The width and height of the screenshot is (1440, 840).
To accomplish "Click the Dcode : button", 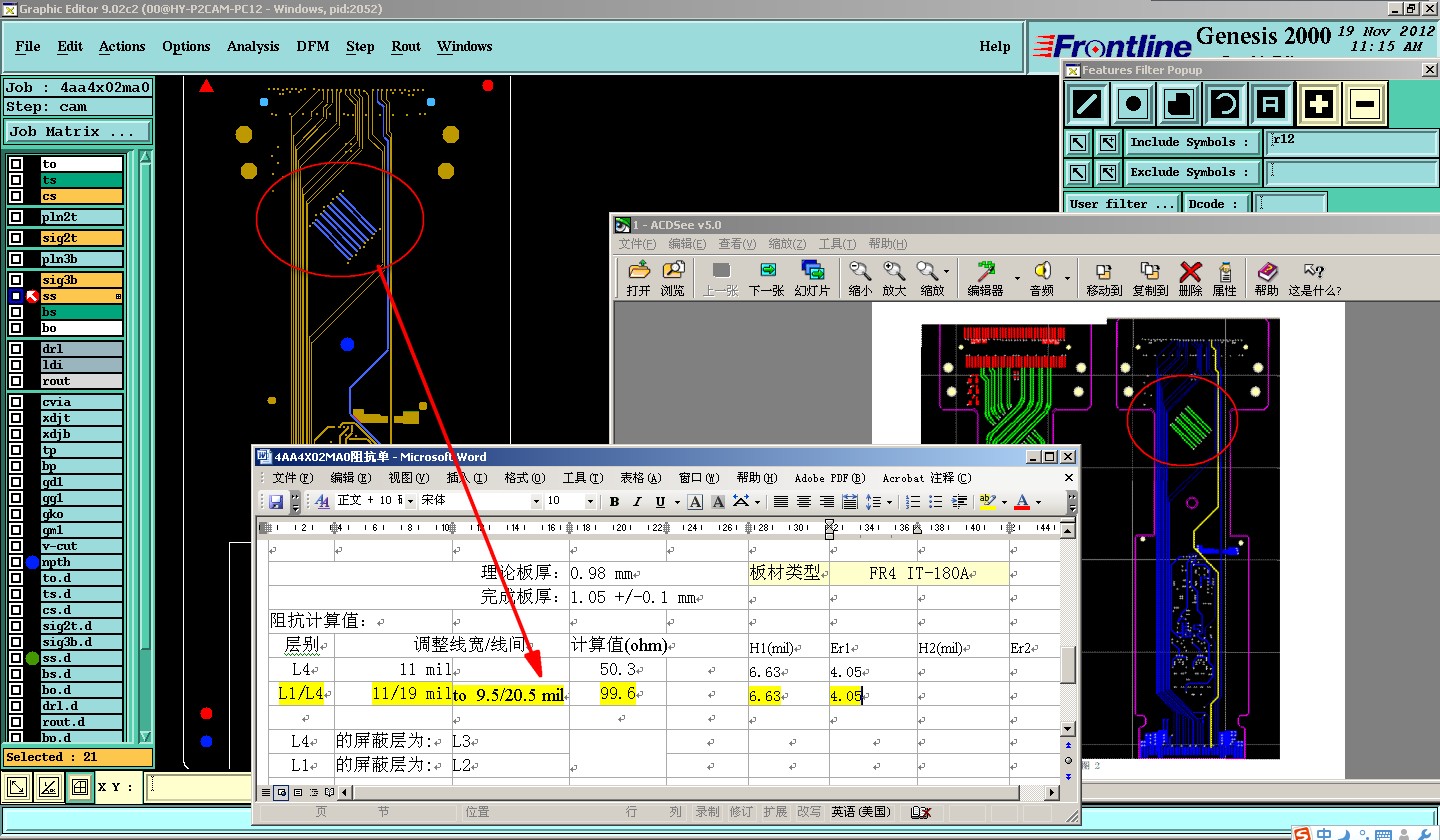I will point(1215,203).
